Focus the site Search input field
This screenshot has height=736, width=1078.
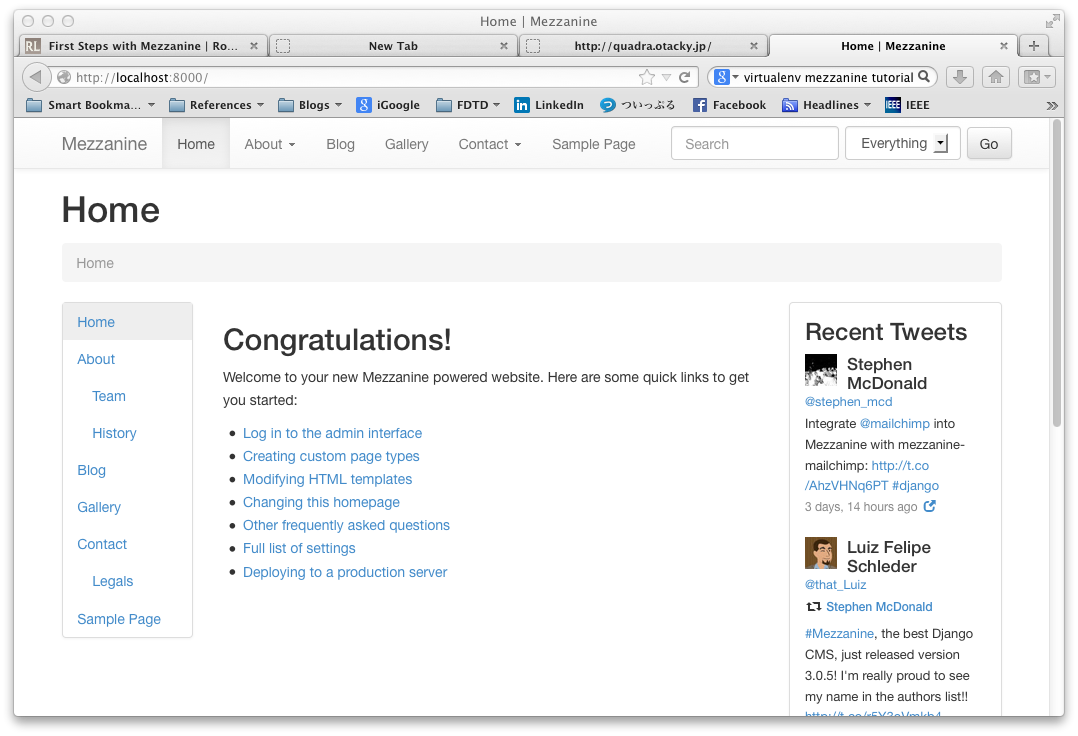point(754,144)
